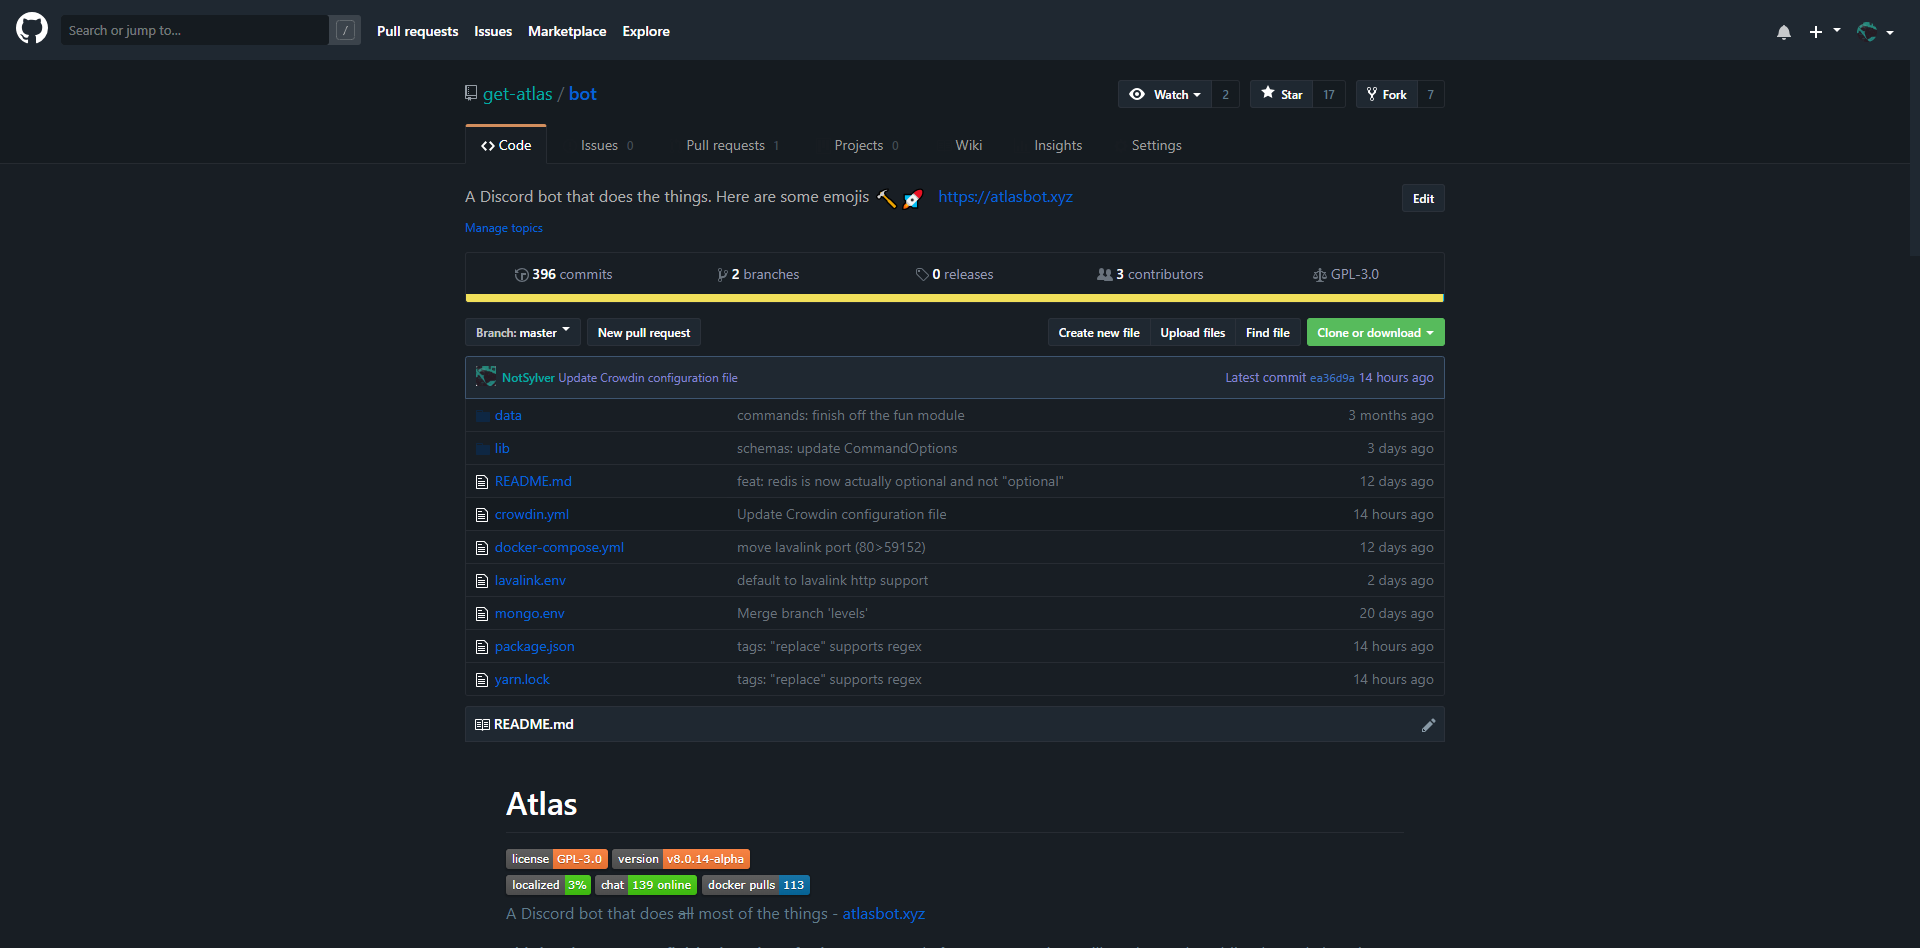Image resolution: width=1920 pixels, height=948 pixels.
Task: Click the yellow language breakdown bar
Action: 955,298
